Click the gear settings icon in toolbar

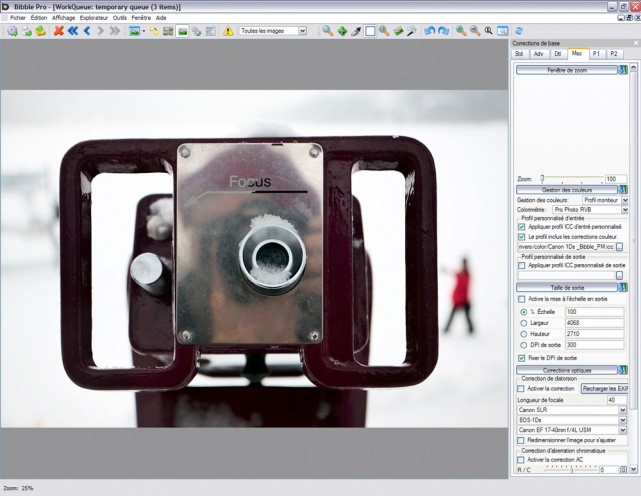click(x=12, y=31)
